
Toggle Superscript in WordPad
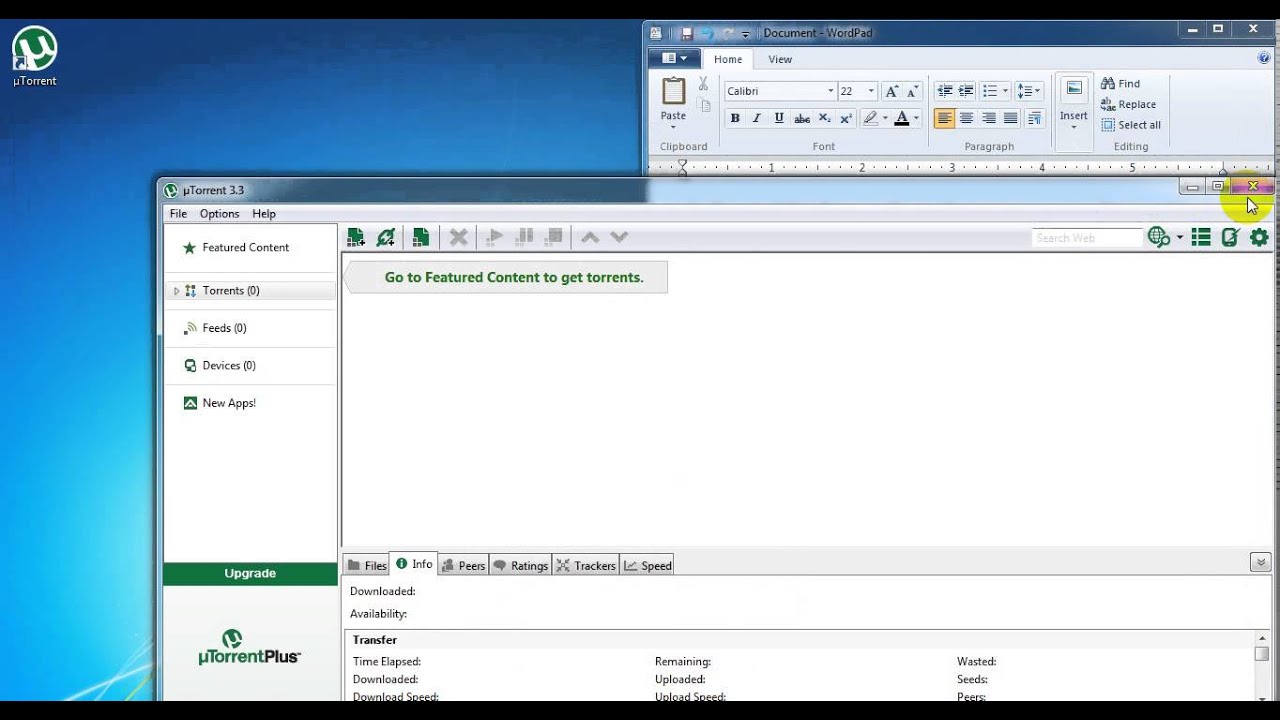pos(846,118)
